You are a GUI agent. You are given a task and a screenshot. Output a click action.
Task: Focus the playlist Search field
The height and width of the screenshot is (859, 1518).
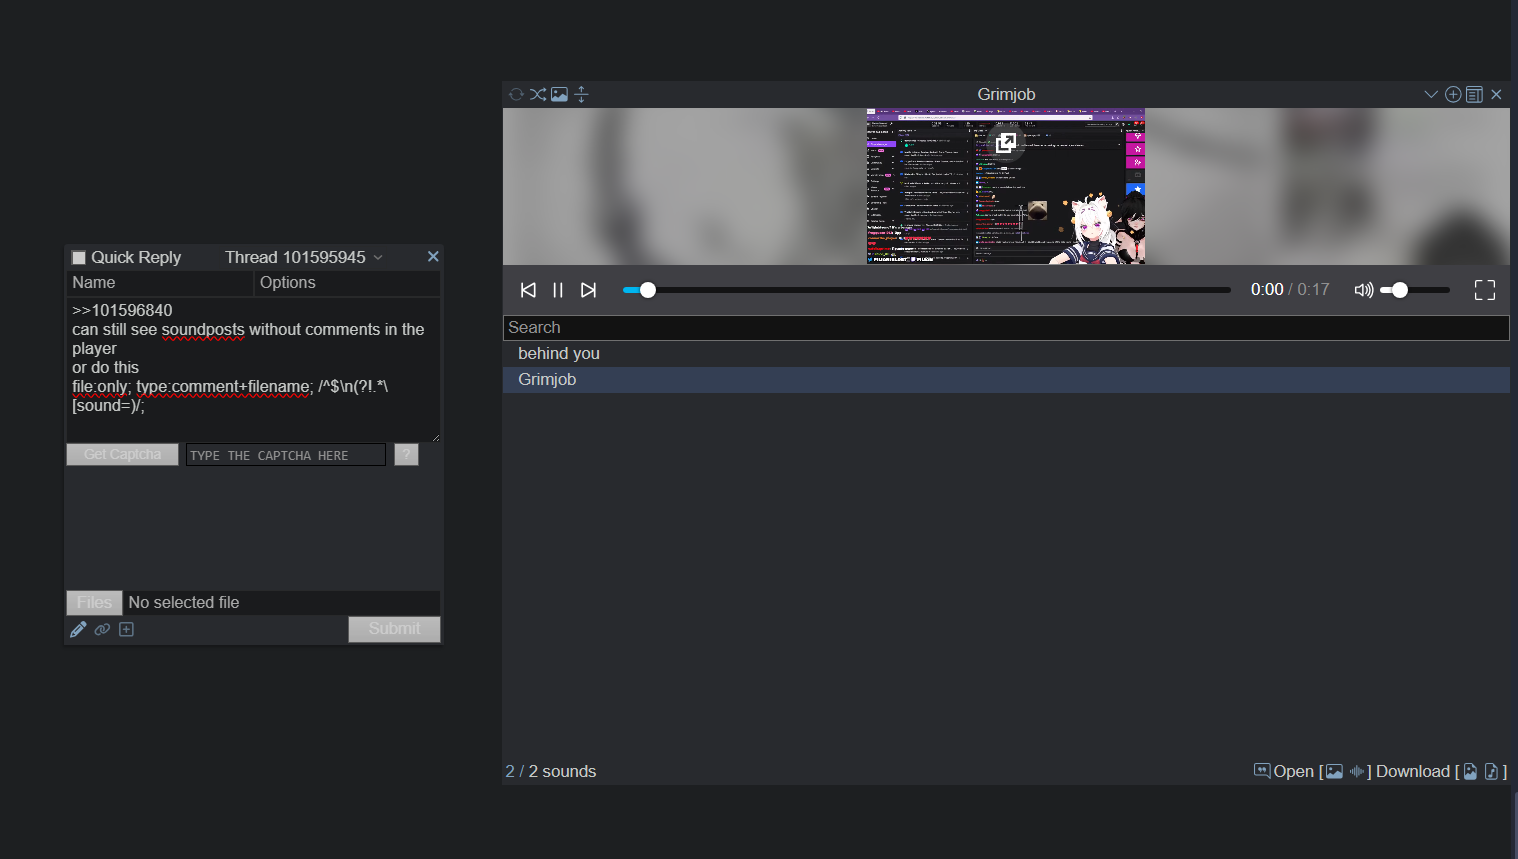click(x=1006, y=328)
